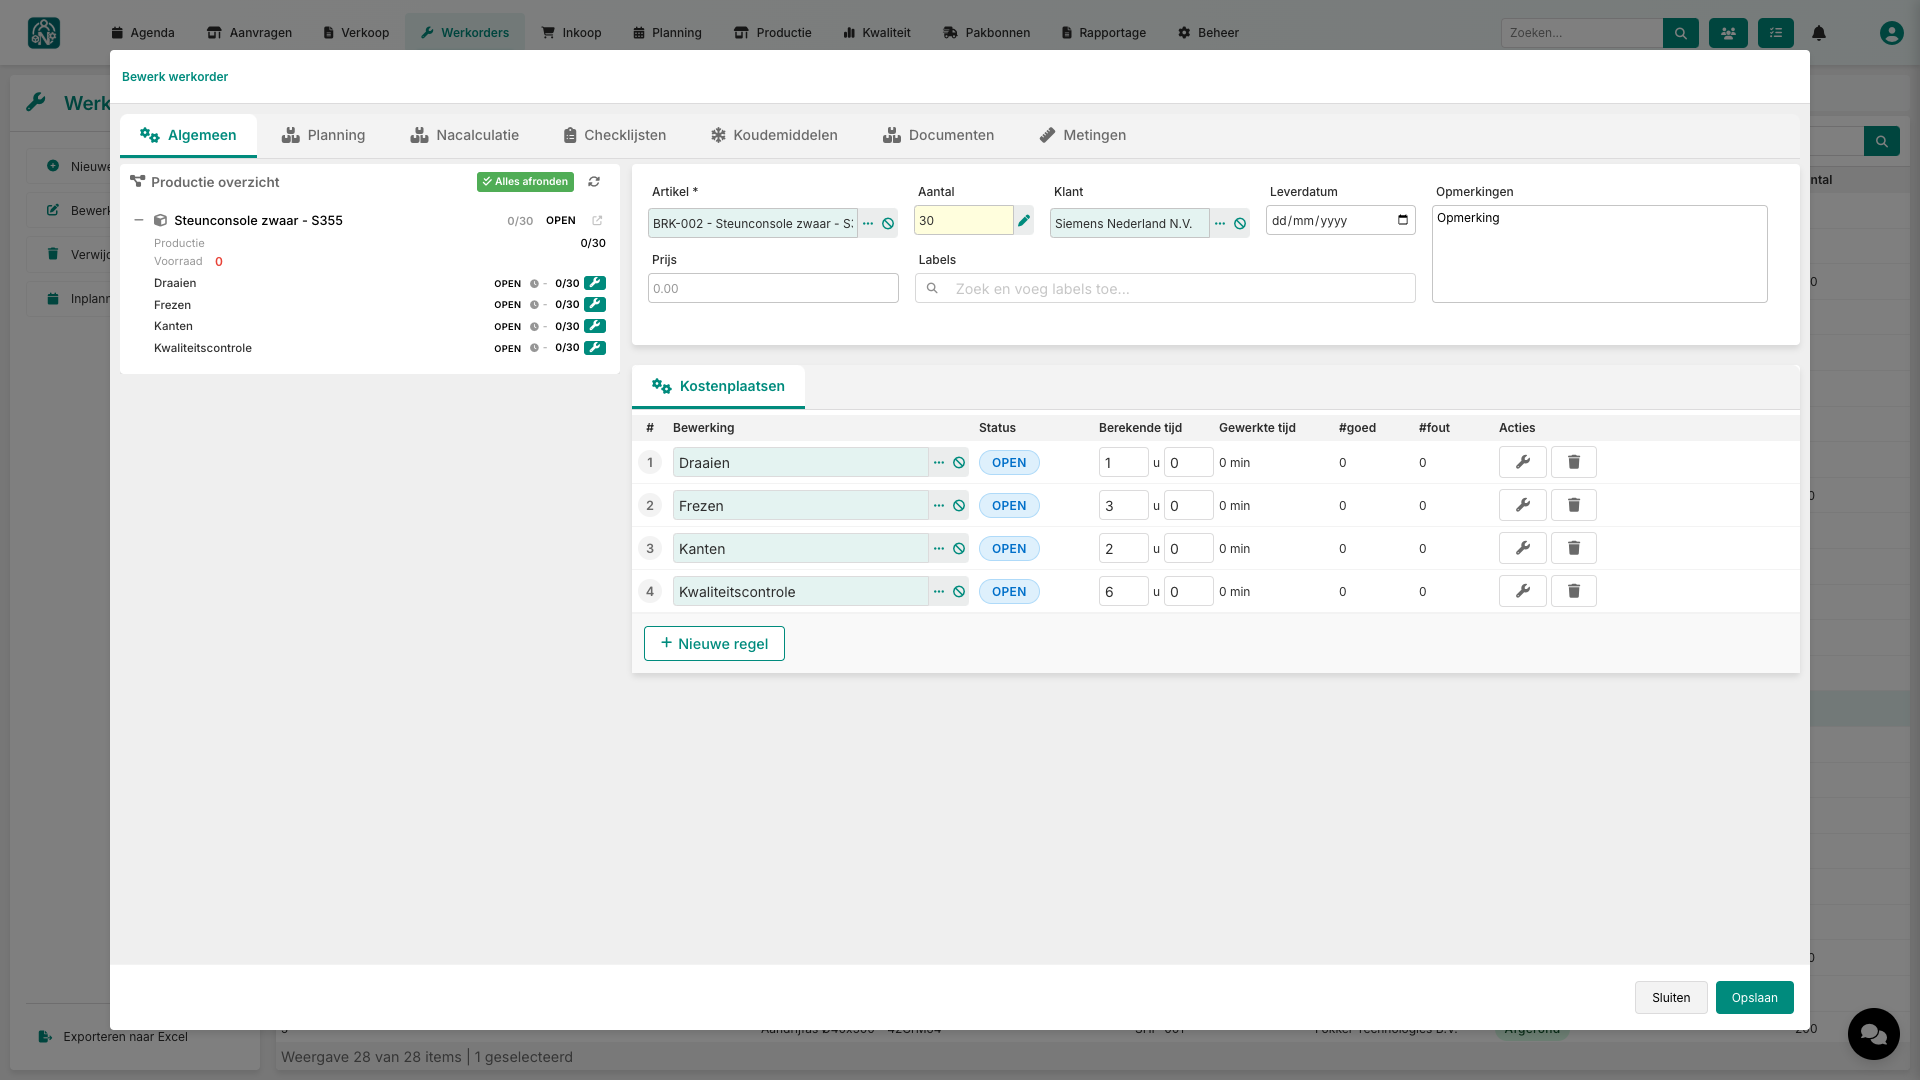Switch to the Nacalculatie tab
The height and width of the screenshot is (1080, 1920).
click(464, 136)
